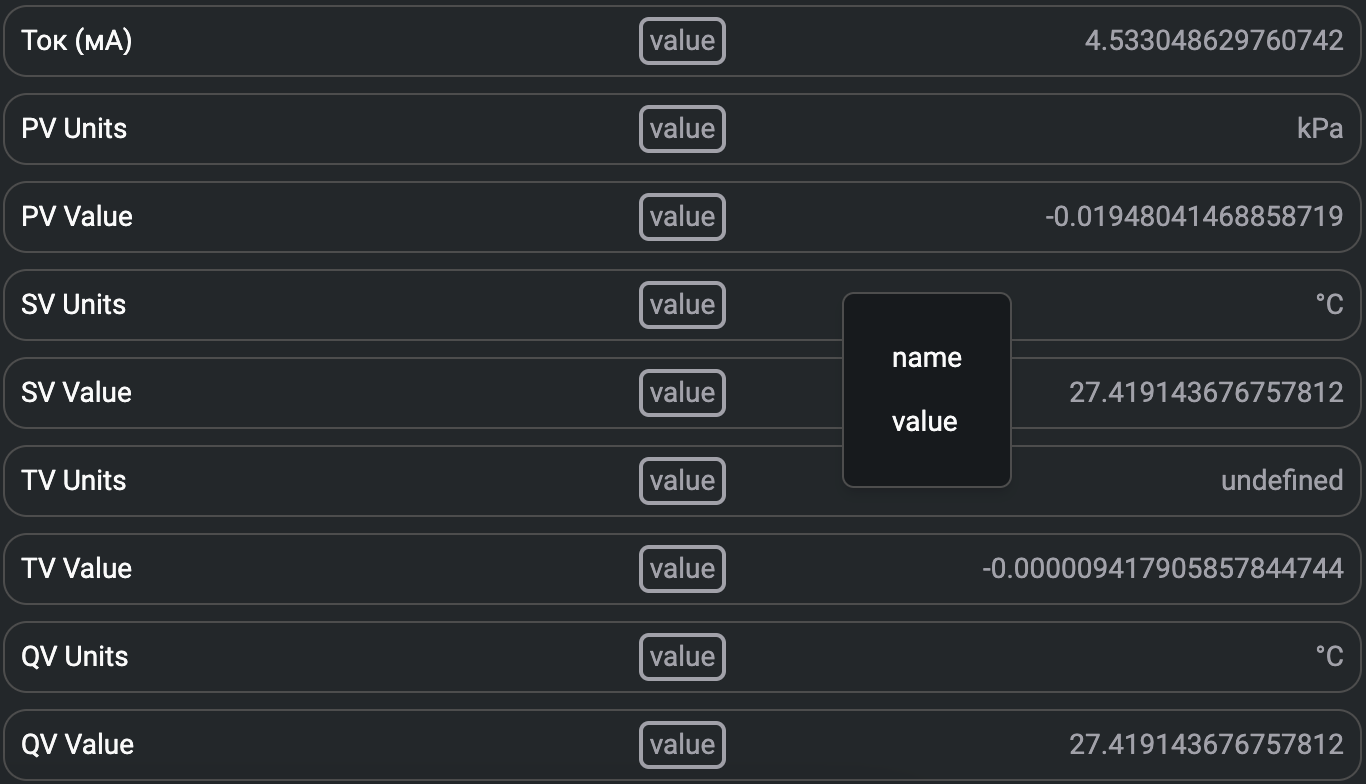This screenshot has height=784, width=1366.
Task: Open the PV Units value dropdown
Action: pos(682,129)
